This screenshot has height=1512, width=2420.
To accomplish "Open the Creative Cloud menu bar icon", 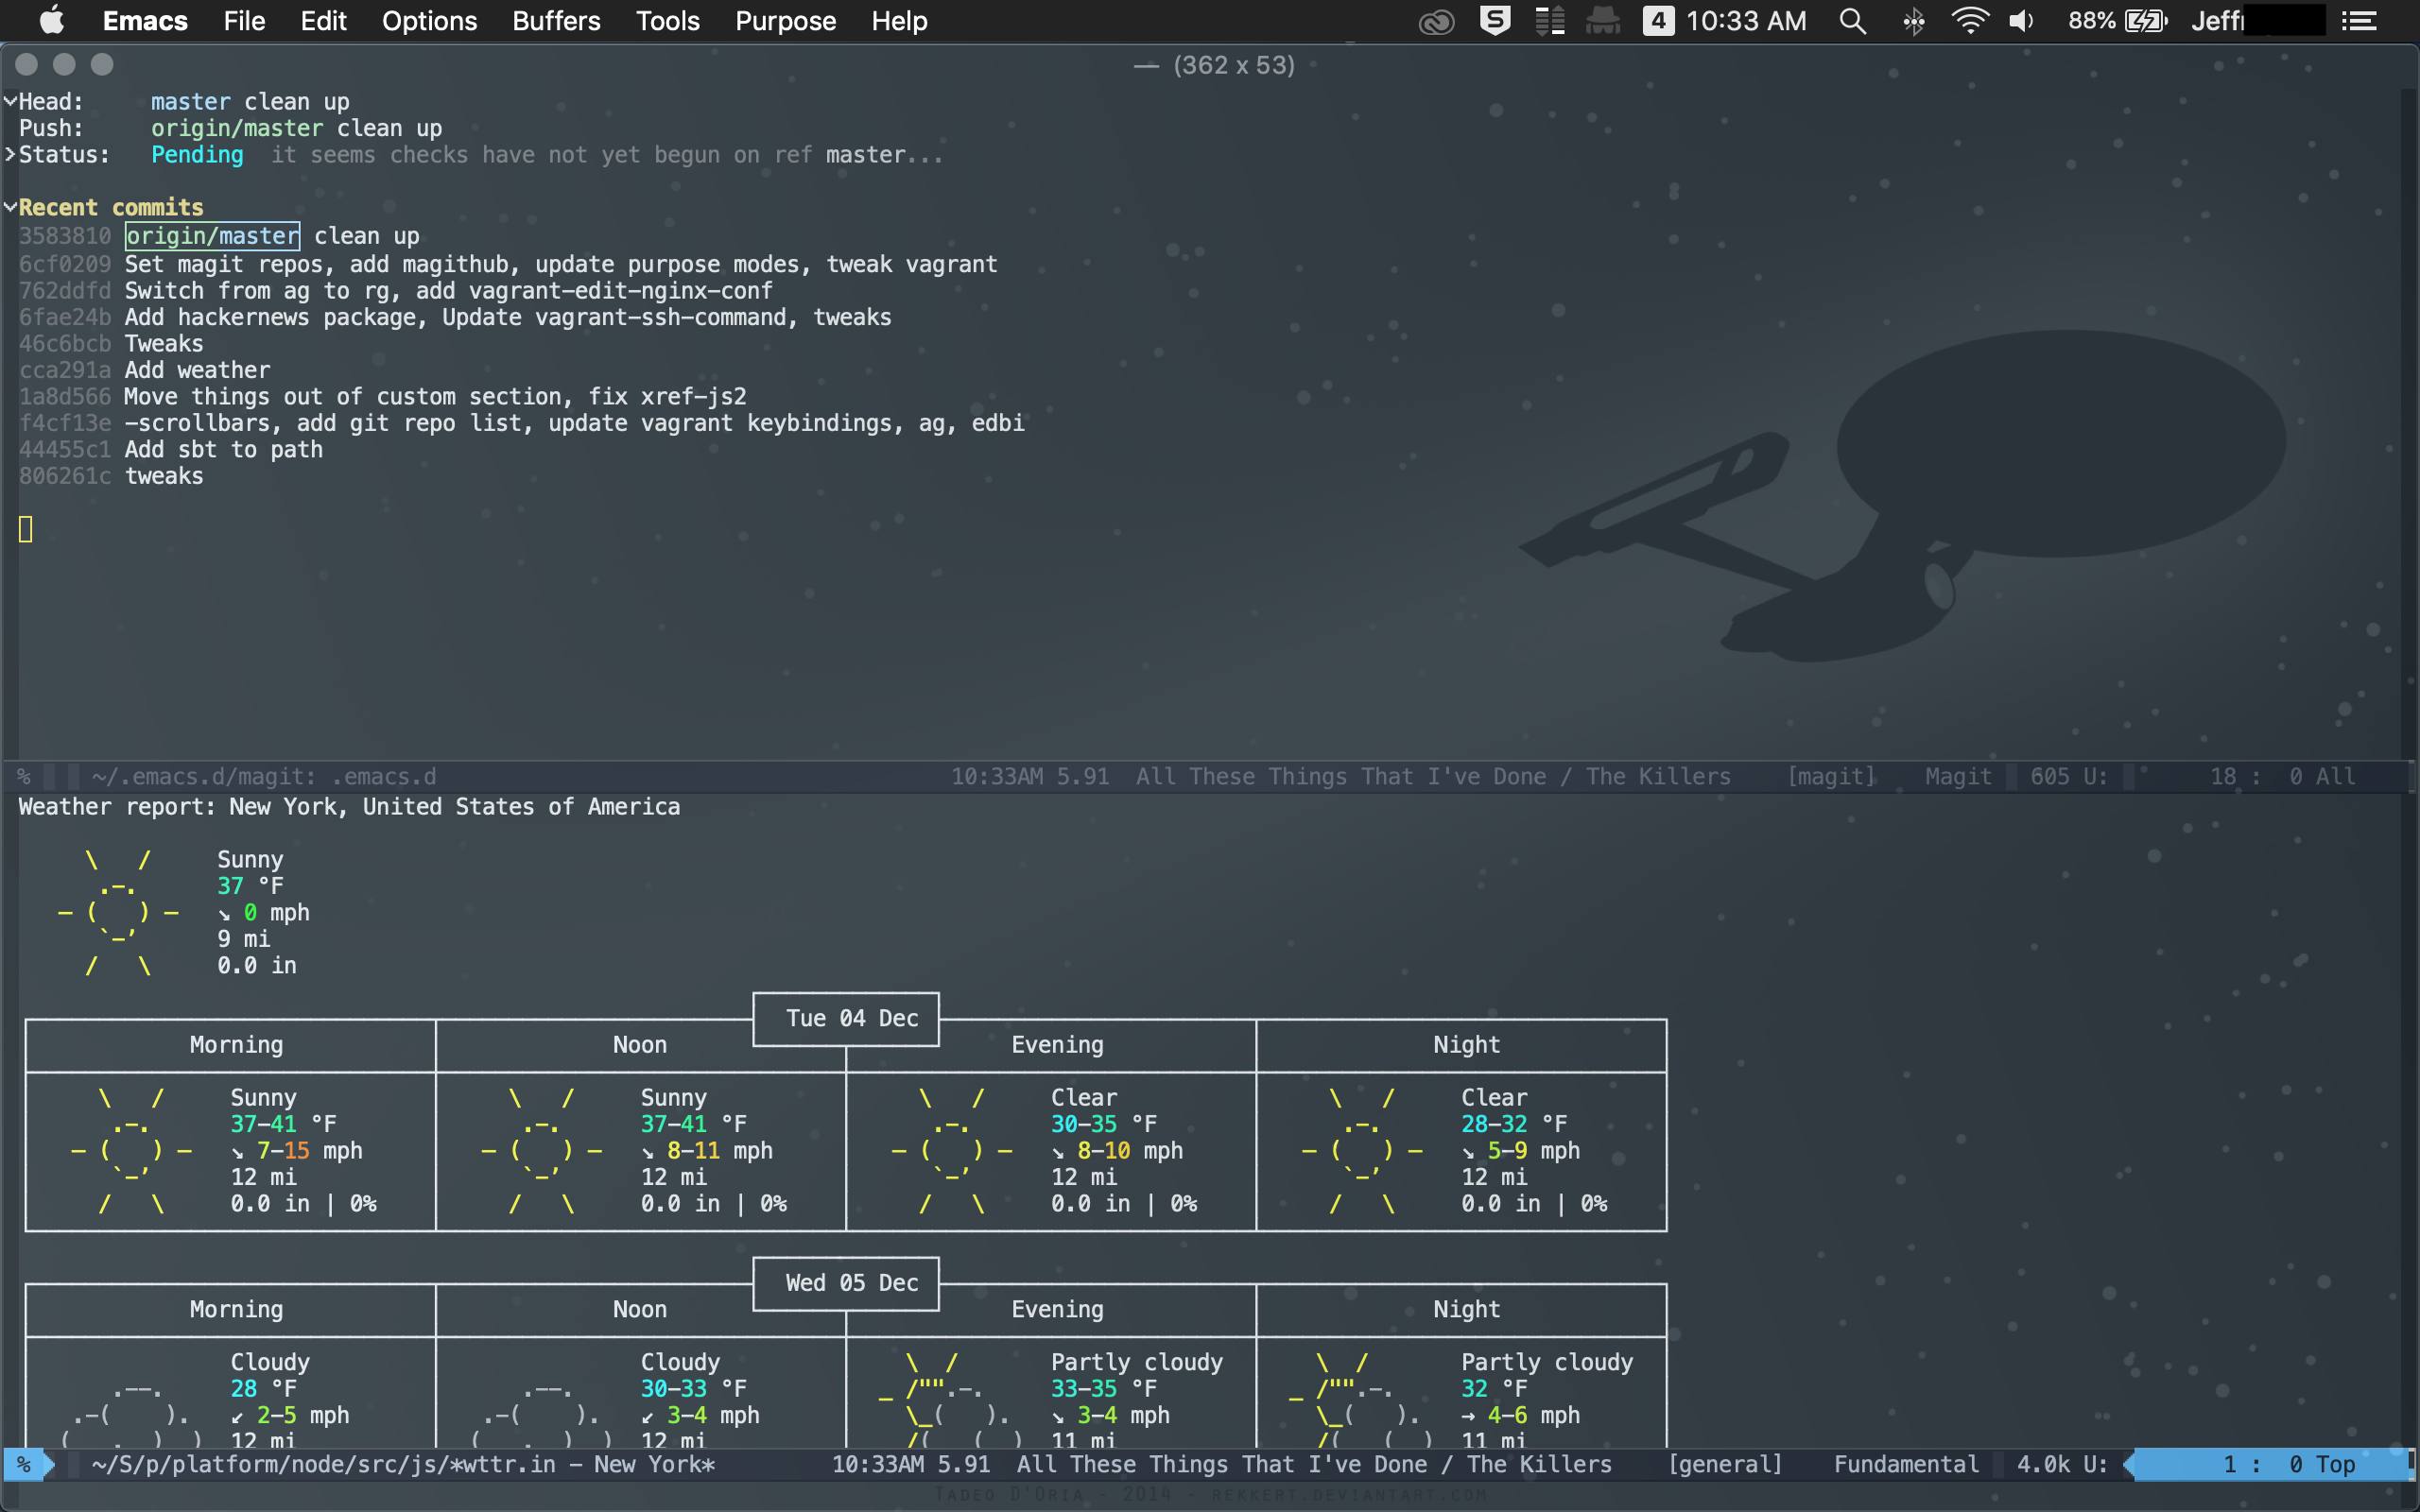I will point(1436,21).
